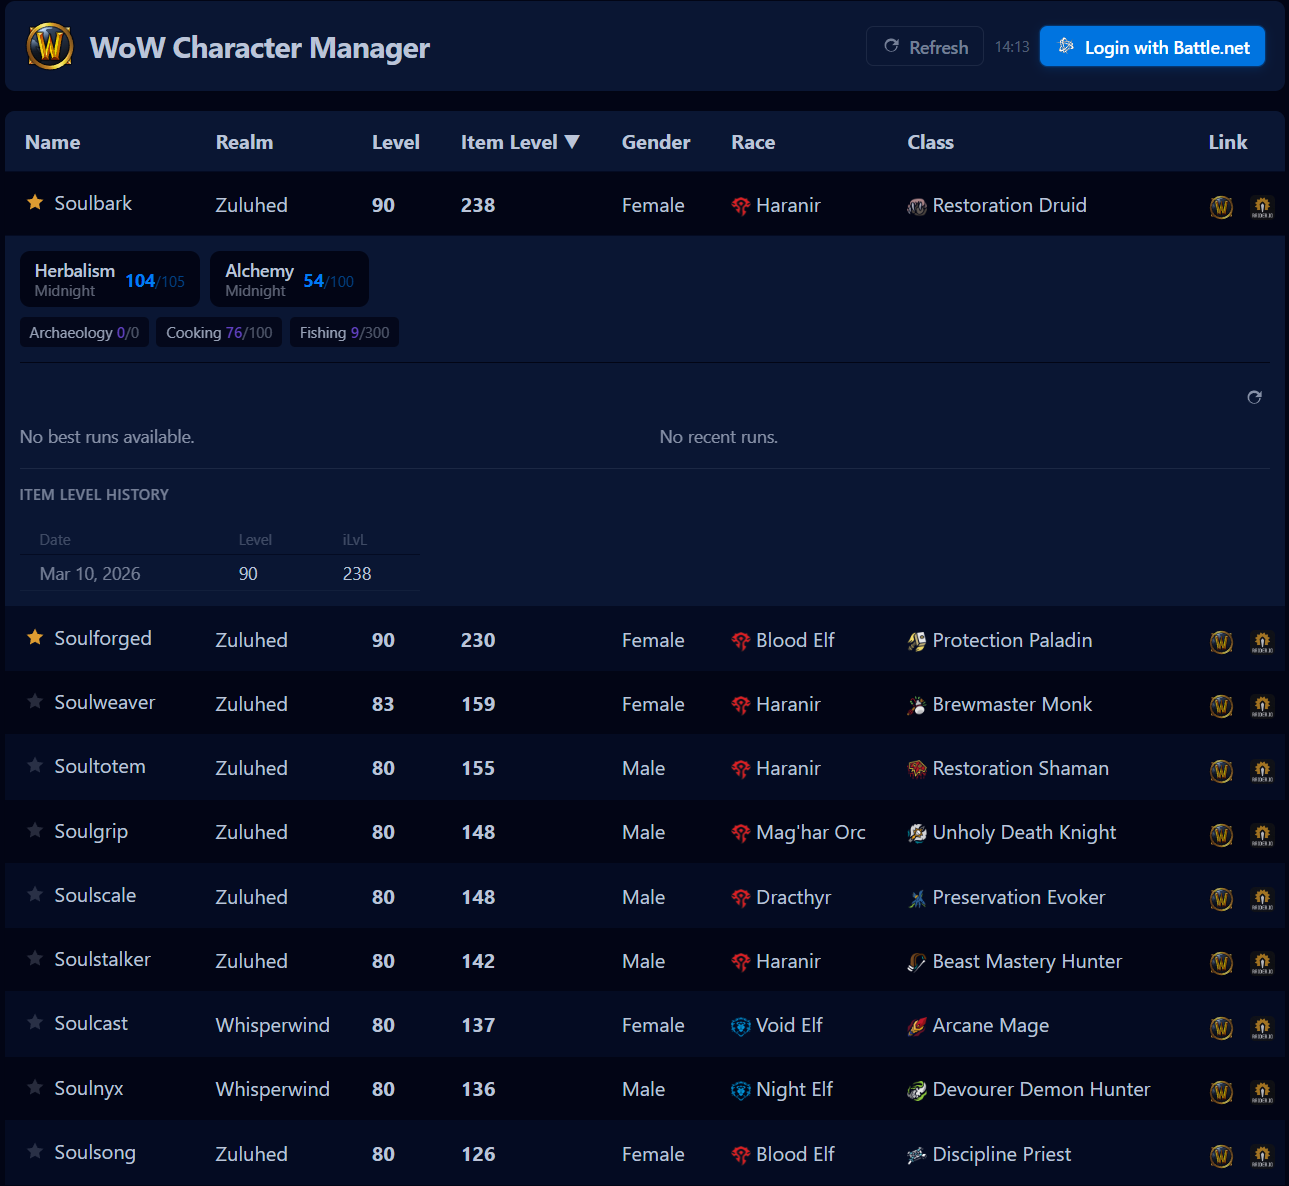Open the Armory icon for Soulforged
The width and height of the screenshot is (1289, 1186).
[1221, 642]
